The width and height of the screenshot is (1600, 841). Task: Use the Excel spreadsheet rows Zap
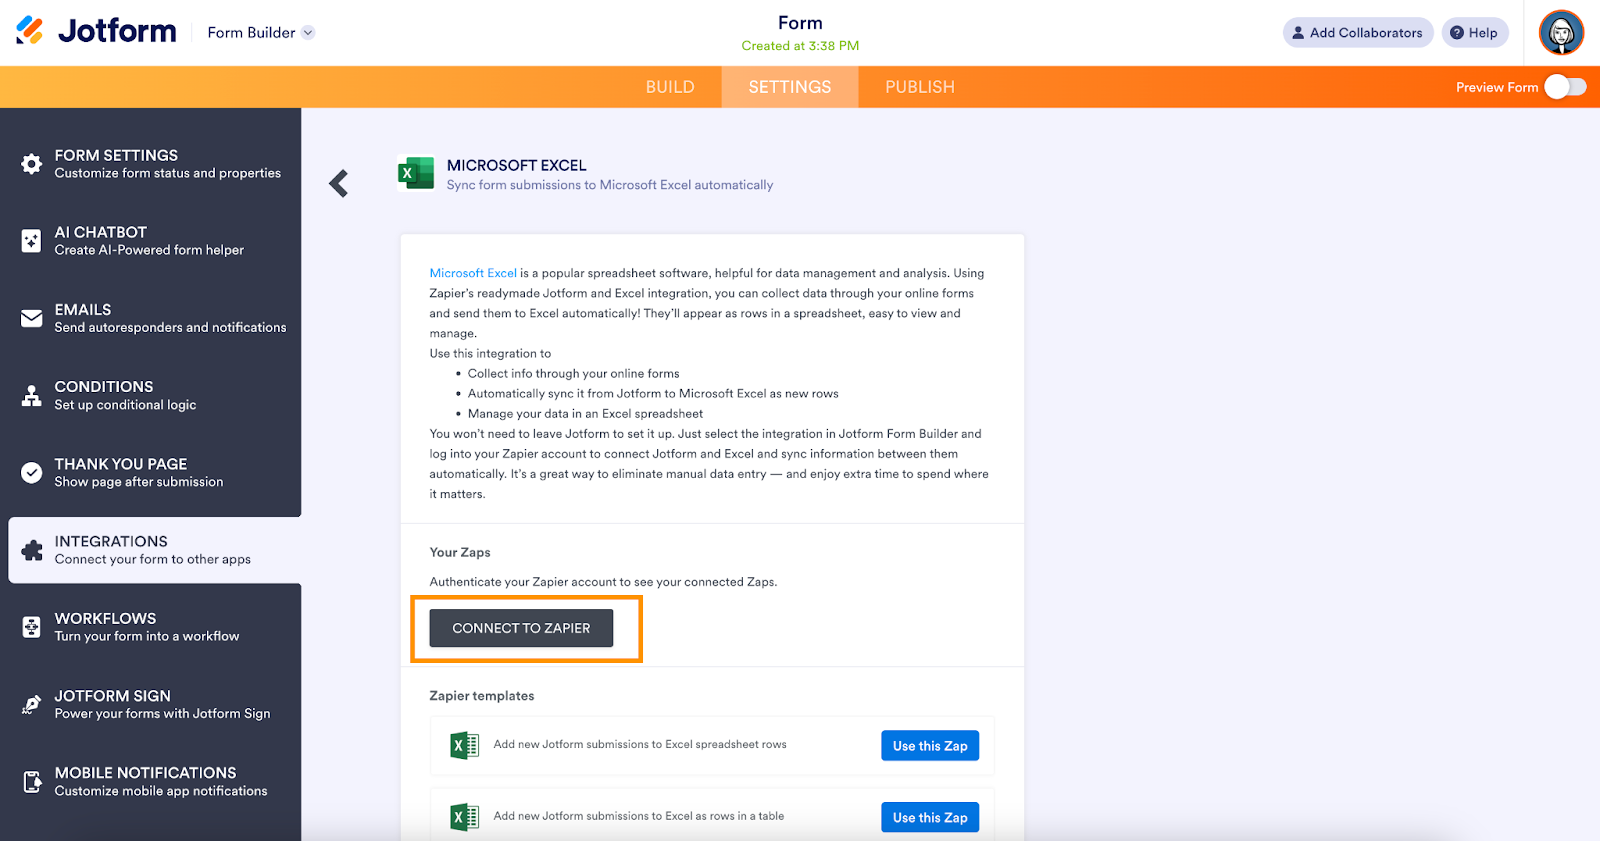(x=930, y=746)
